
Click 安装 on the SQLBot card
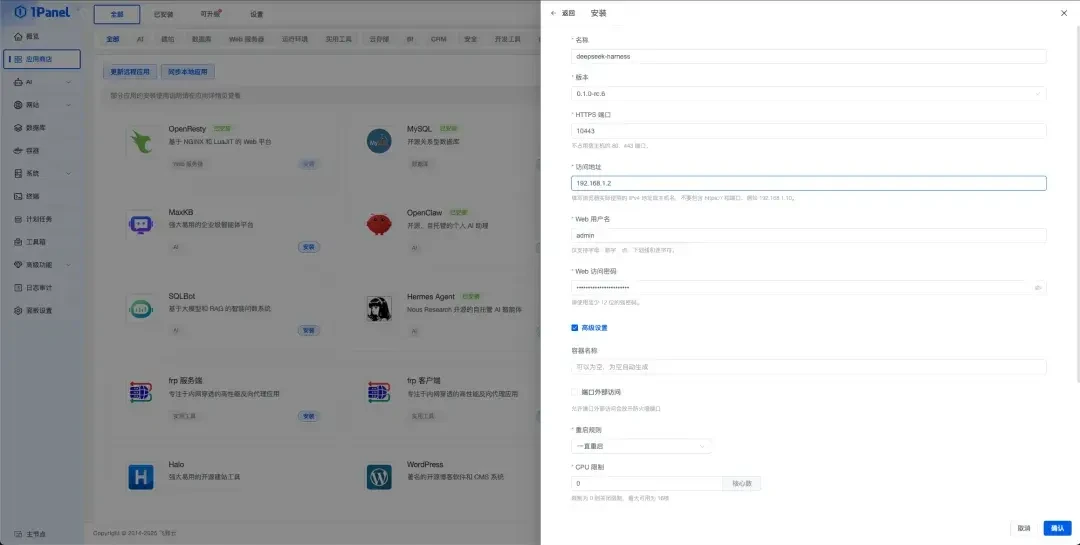coord(309,331)
